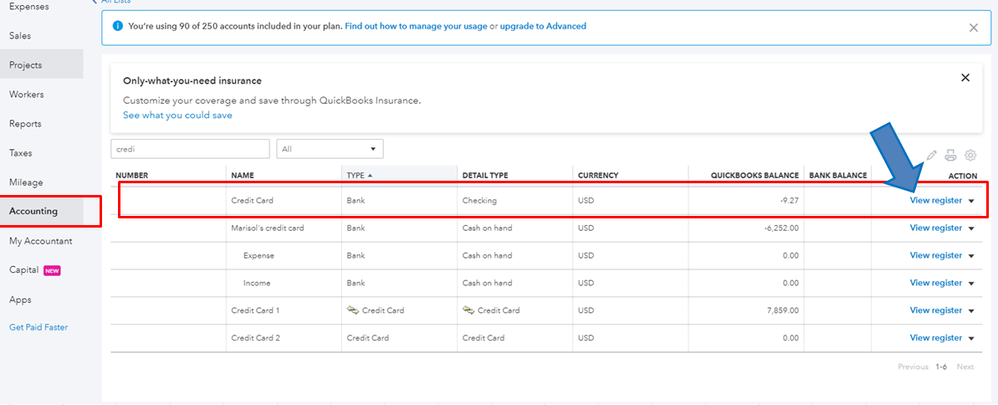
Task: Go to Workers in the sidebar
Action: tap(26, 94)
